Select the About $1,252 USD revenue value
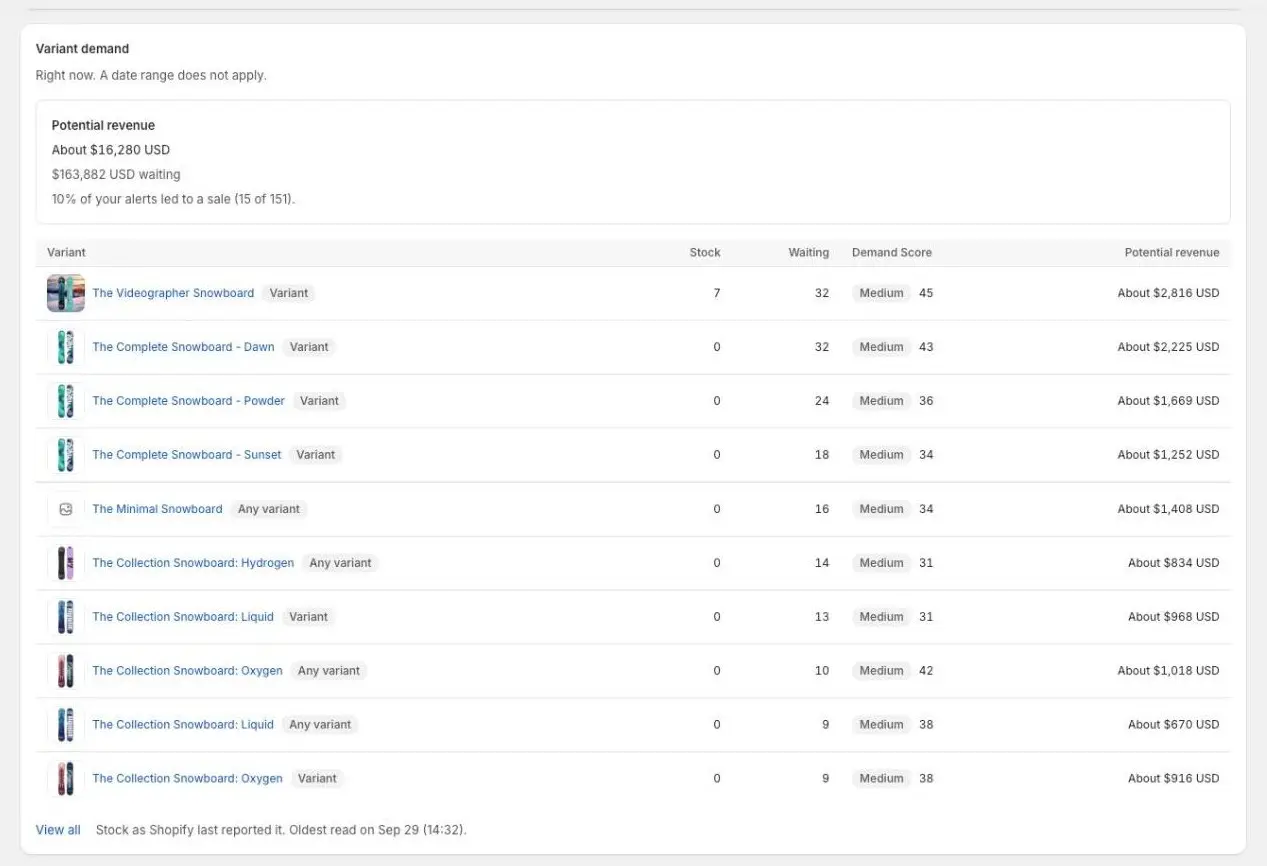This screenshot has height=866, width=1267. [x=1168, y=455]
